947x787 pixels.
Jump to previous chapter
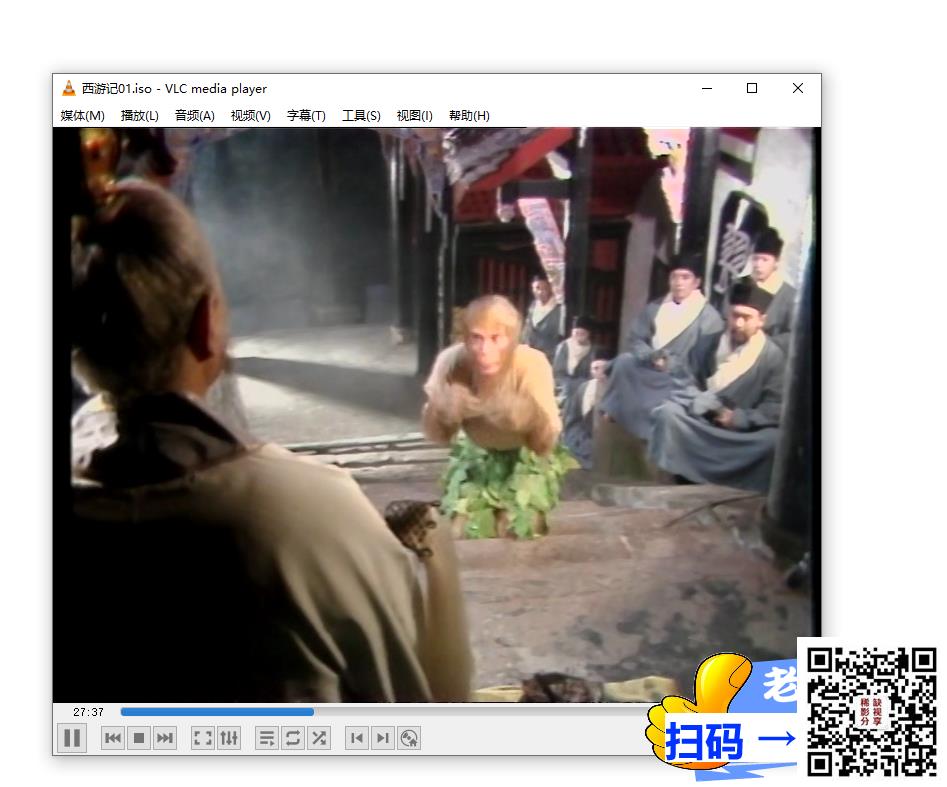tap(357, 738)
